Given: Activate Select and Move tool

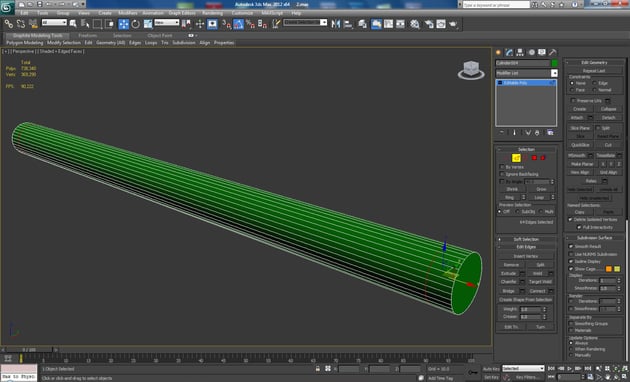Looking at the screenshot, I should pyautogui.click(x=123, y=24).
